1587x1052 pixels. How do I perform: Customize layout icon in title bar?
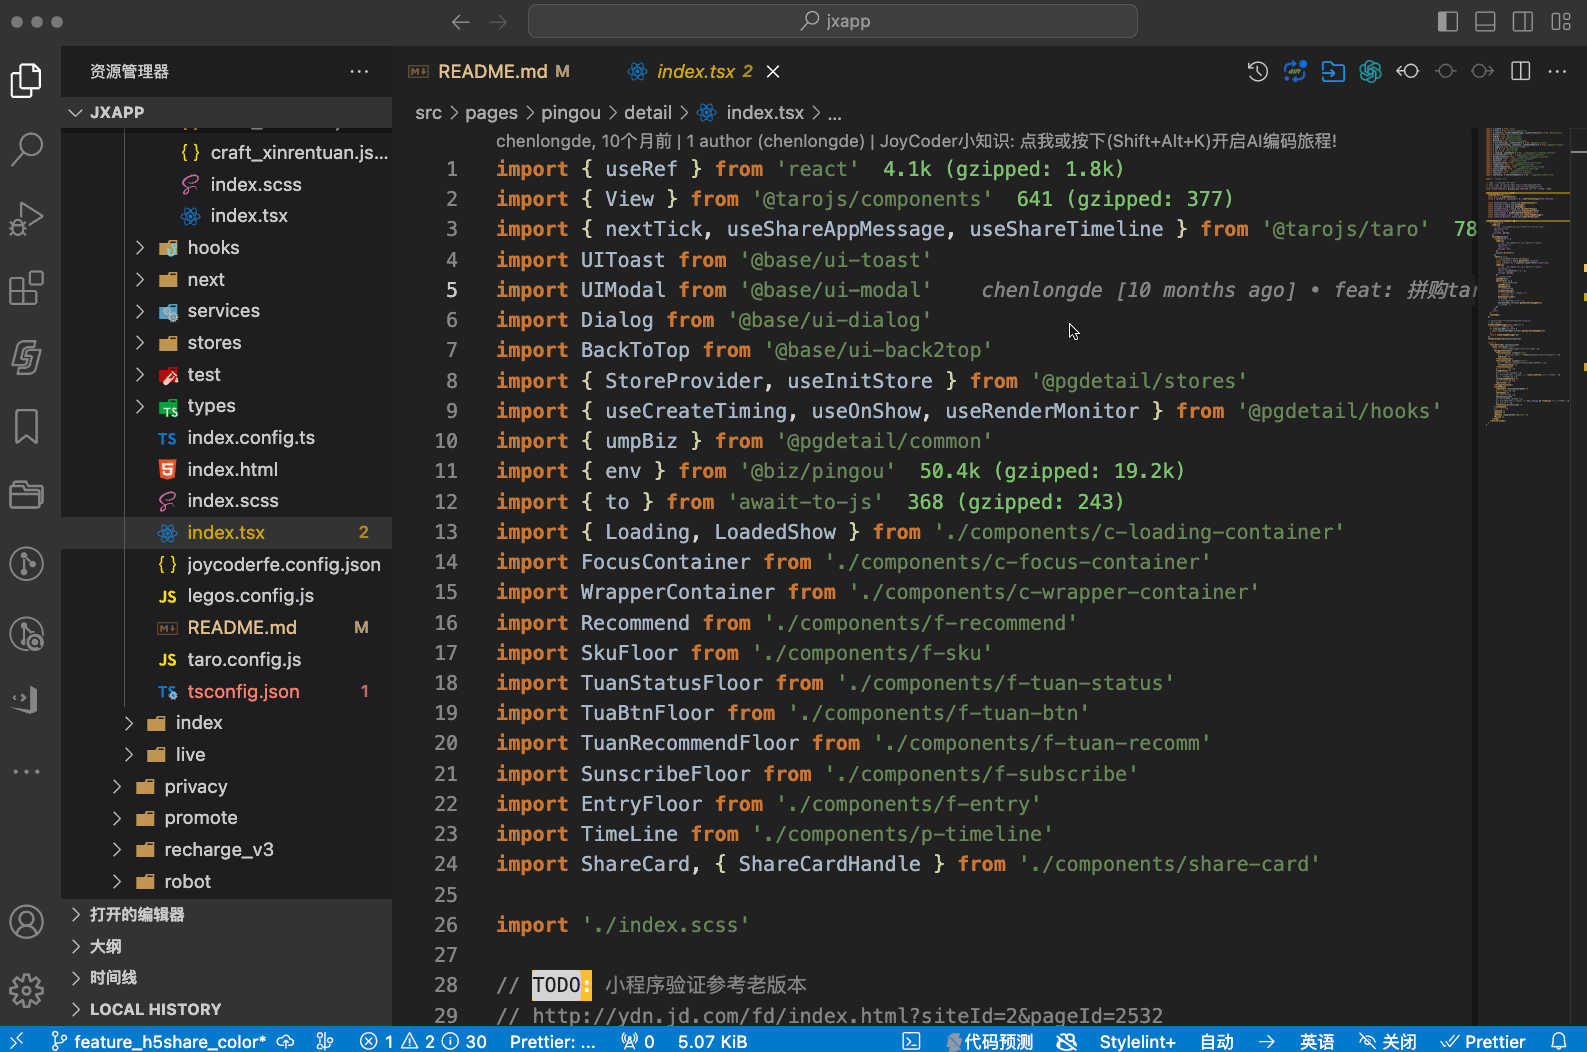coord(1561,22)
